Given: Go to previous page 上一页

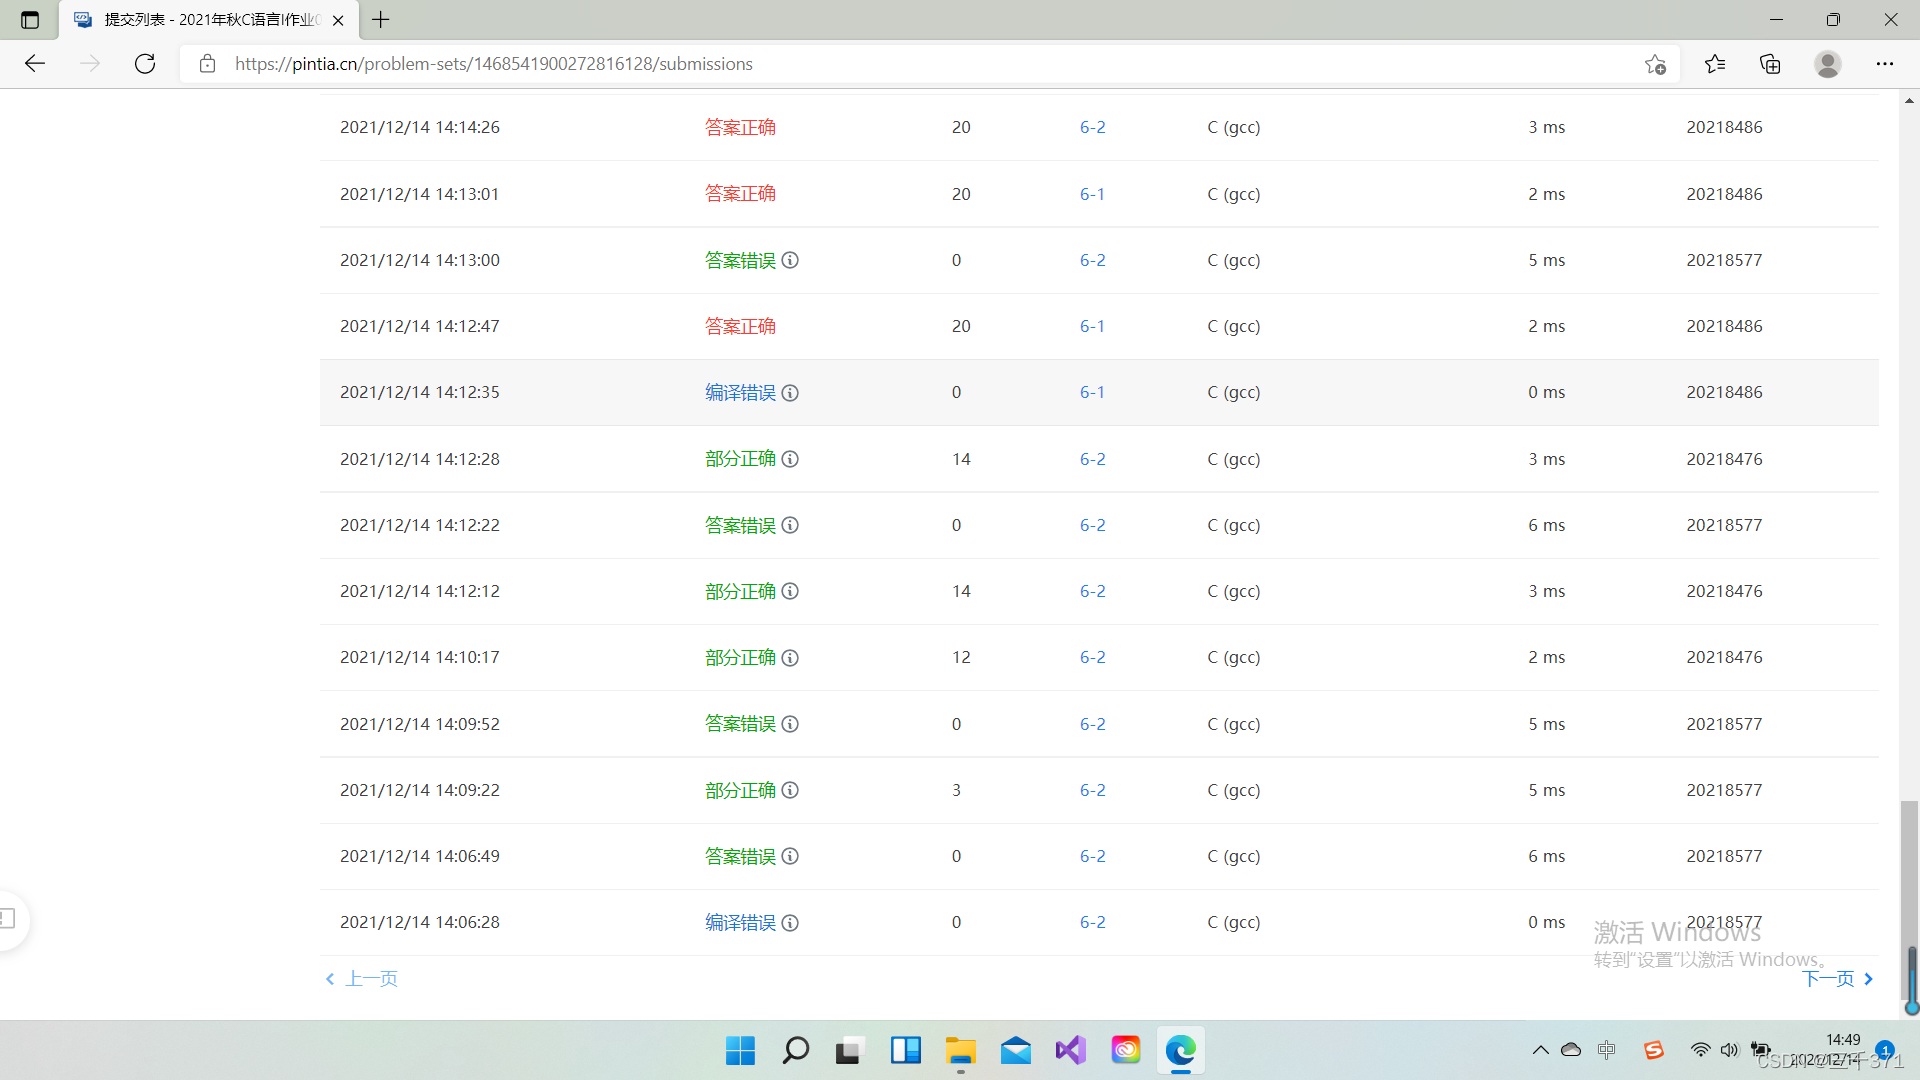Looking at the screenshot, I should click(x=362, y=979).
